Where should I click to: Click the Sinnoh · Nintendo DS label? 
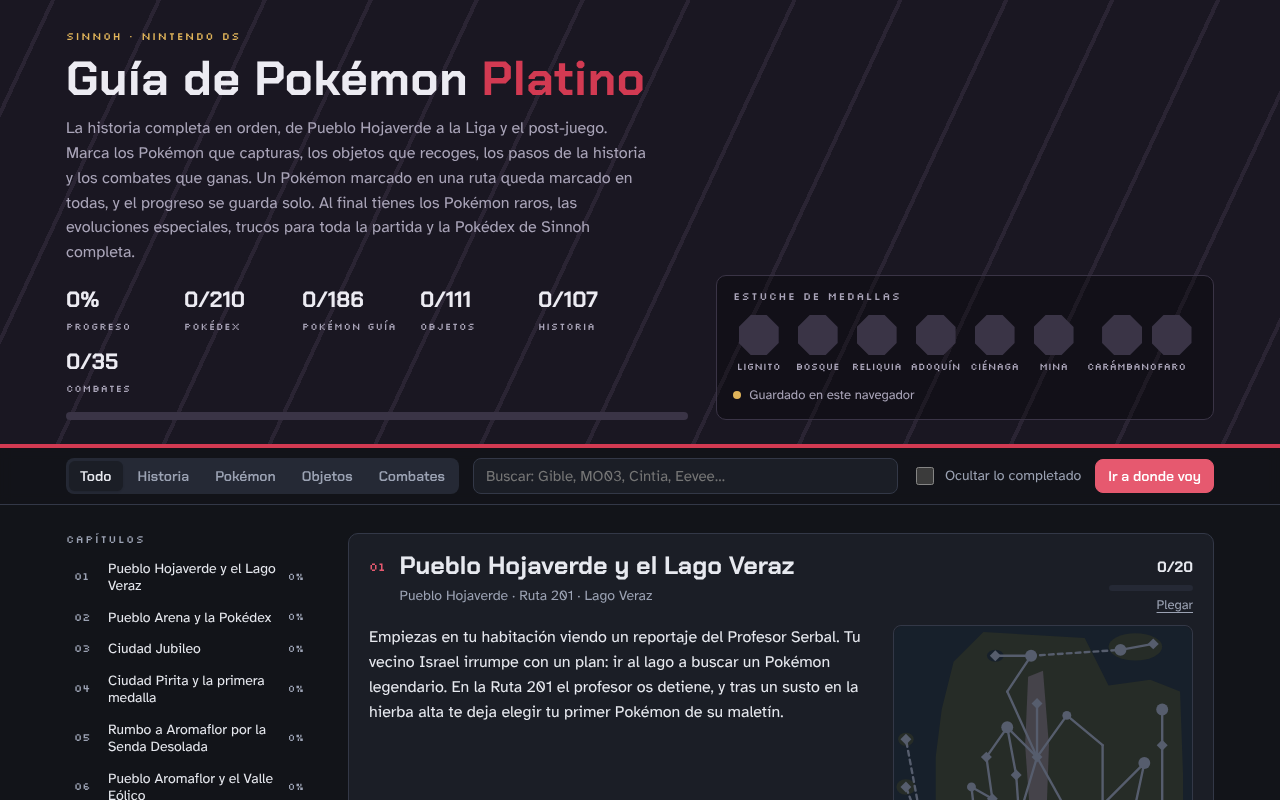pos(153,37)
